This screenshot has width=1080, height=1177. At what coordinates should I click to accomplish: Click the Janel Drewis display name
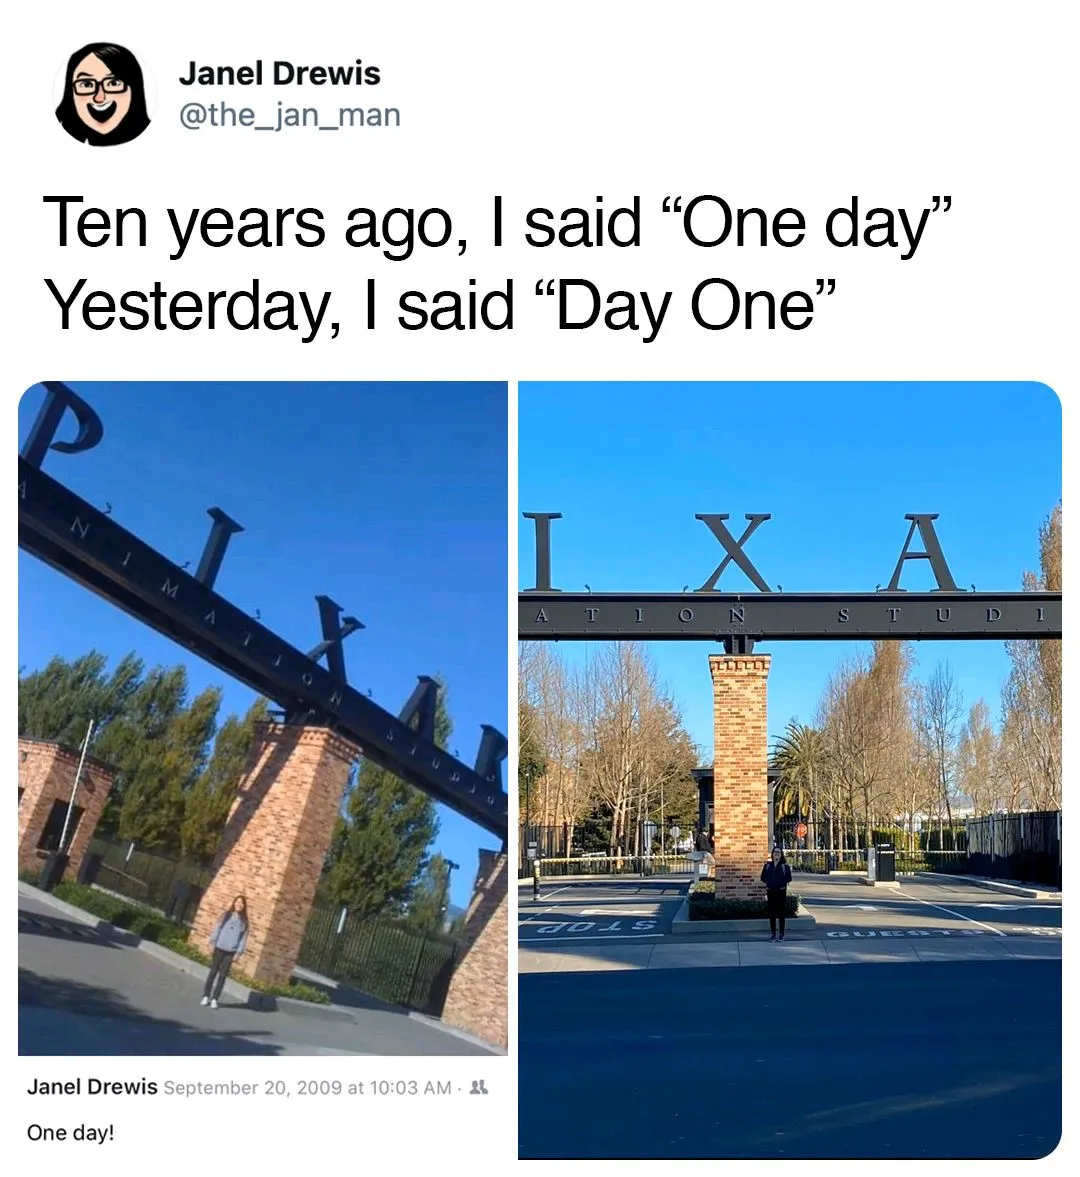coord(279,74)
